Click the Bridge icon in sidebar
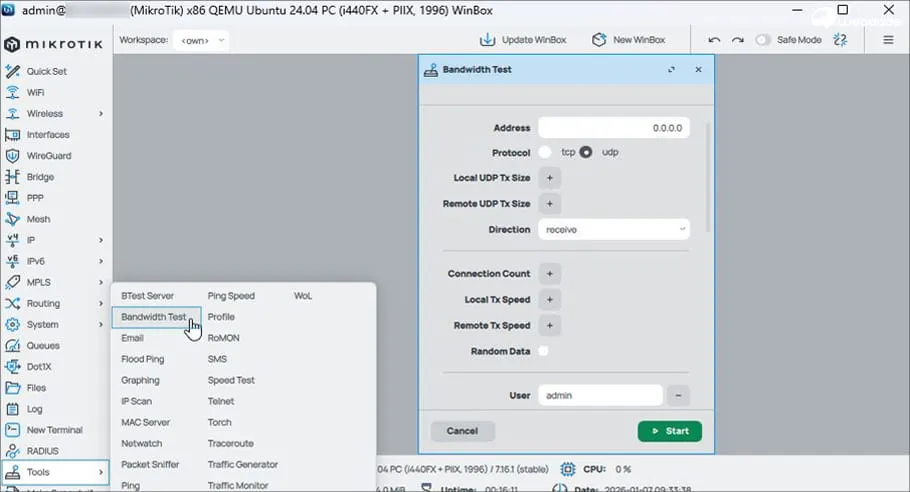The height and width of the screenshot is (492, 910). click(13, 177)
